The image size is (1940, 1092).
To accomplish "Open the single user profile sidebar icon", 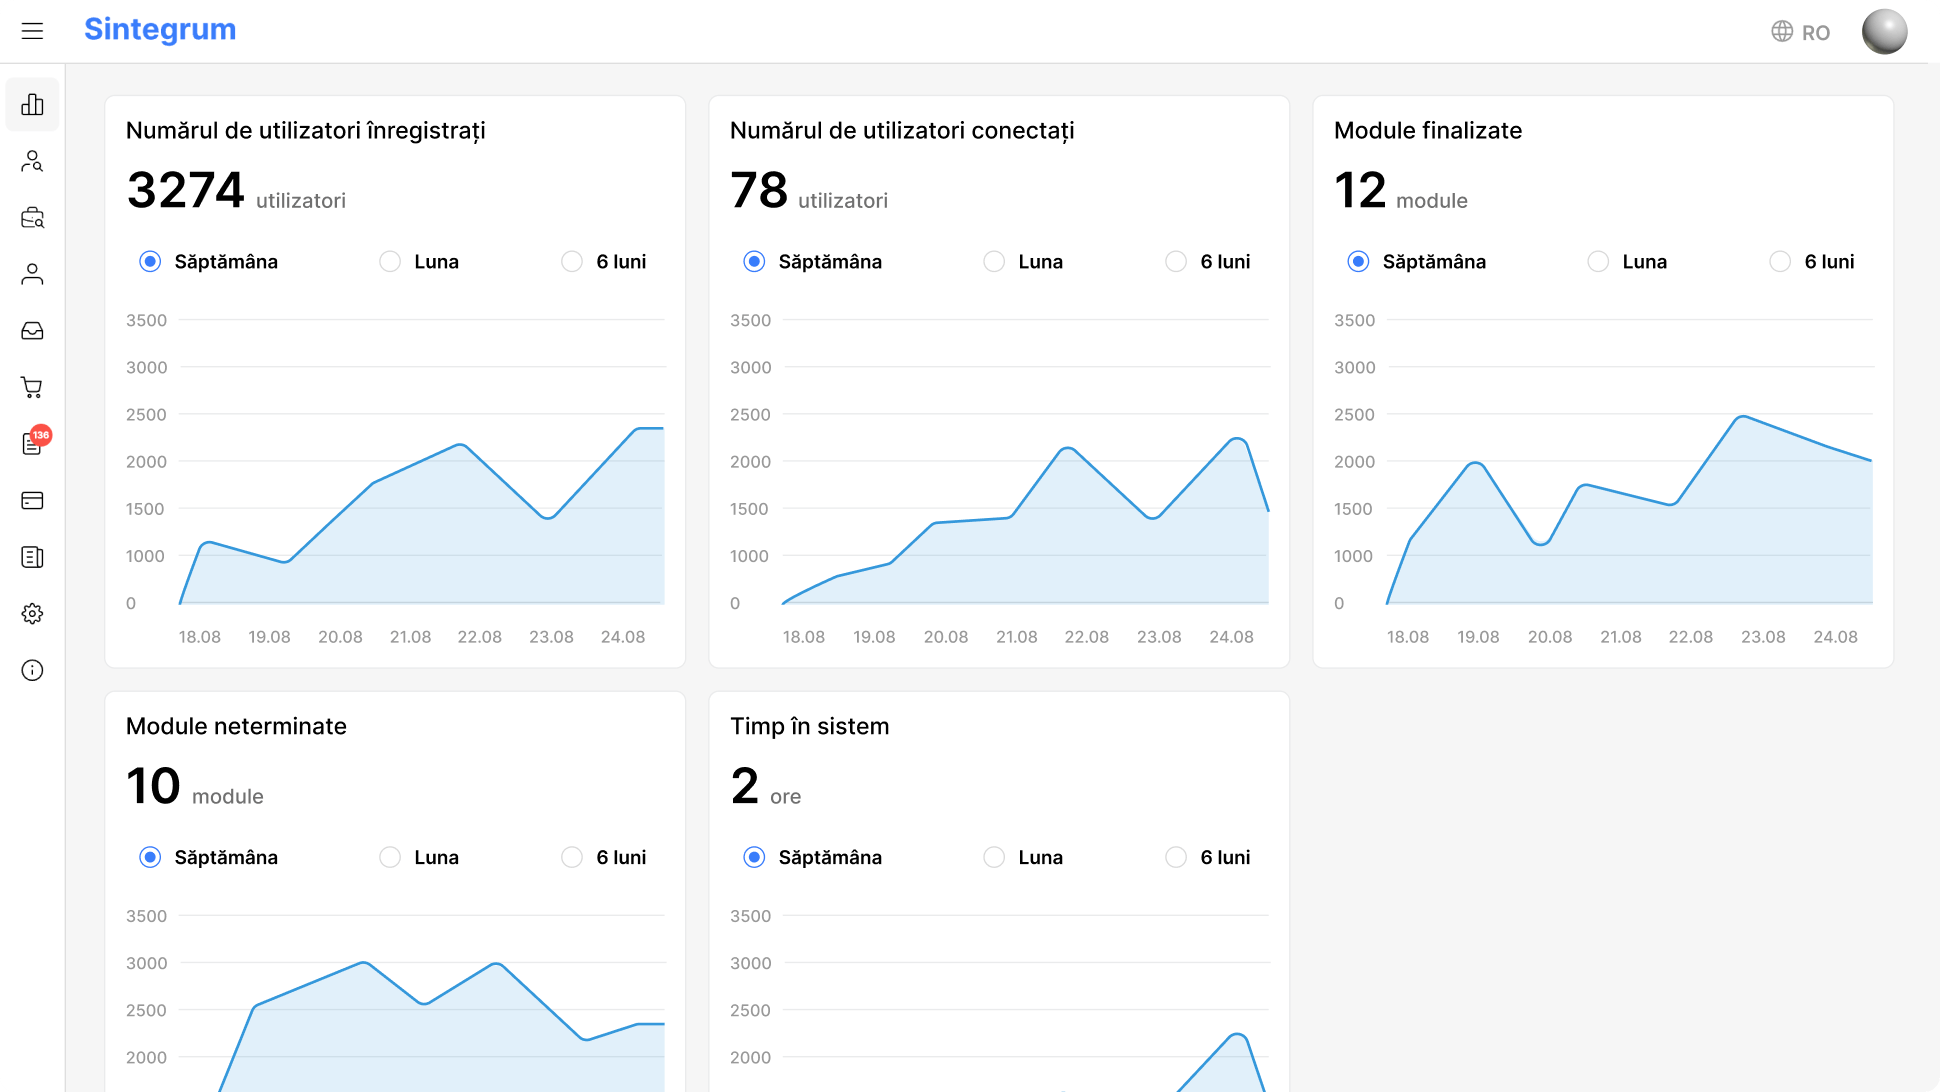I will point(32,274).
